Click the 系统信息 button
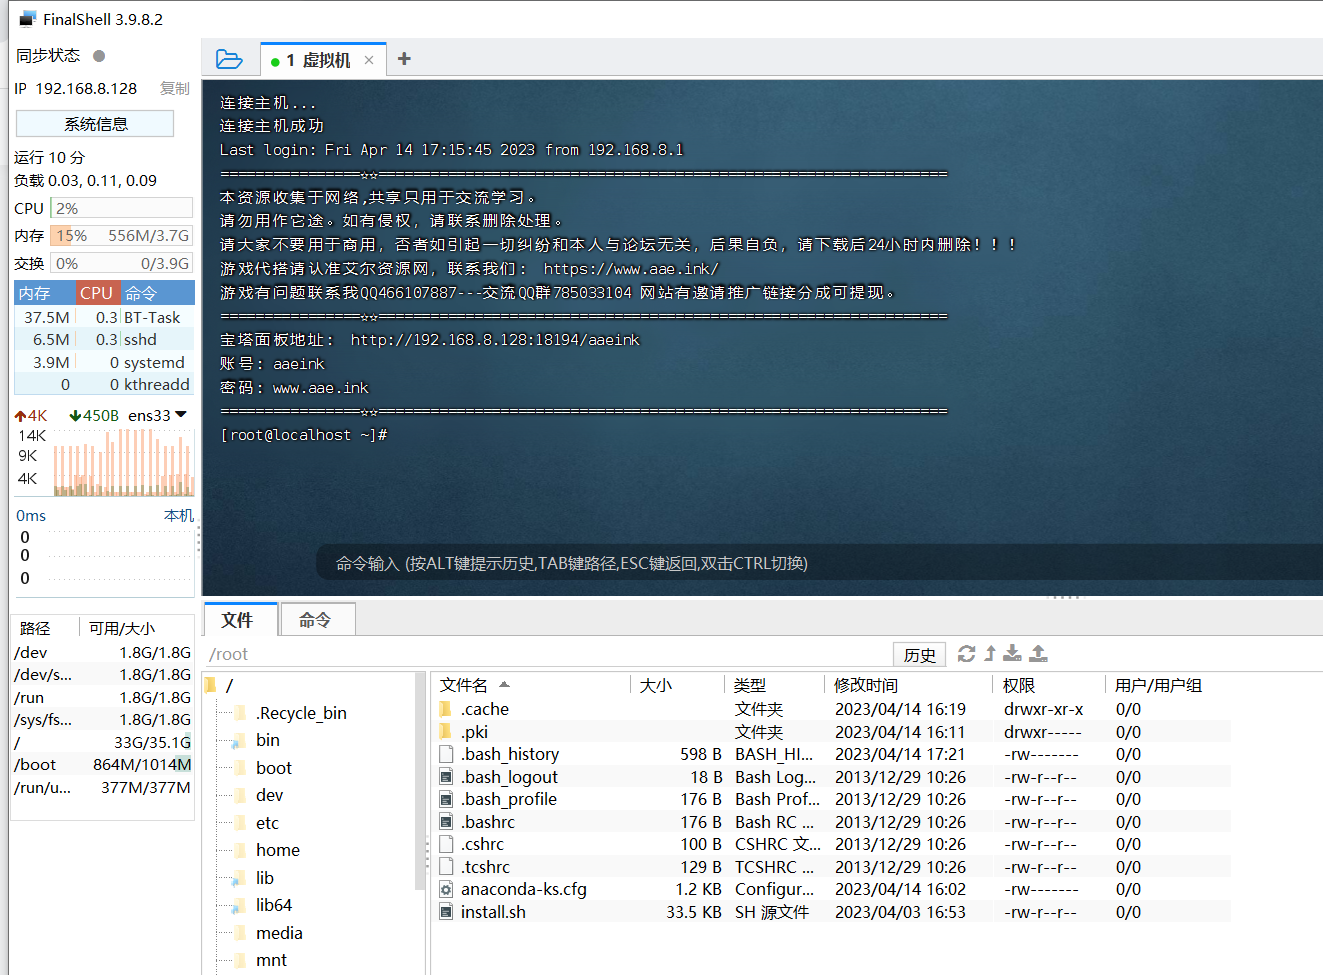This screenshot has width=1323, height=975. coord(94,123)
